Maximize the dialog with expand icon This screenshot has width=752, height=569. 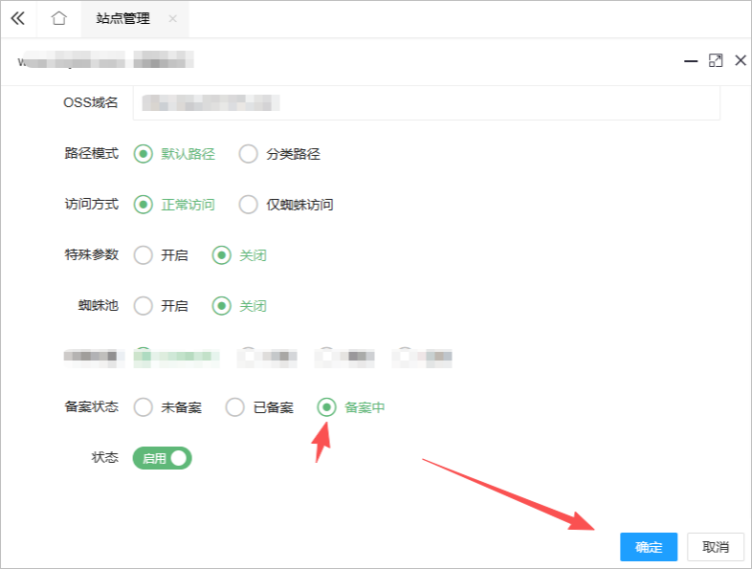pos(716,60)
